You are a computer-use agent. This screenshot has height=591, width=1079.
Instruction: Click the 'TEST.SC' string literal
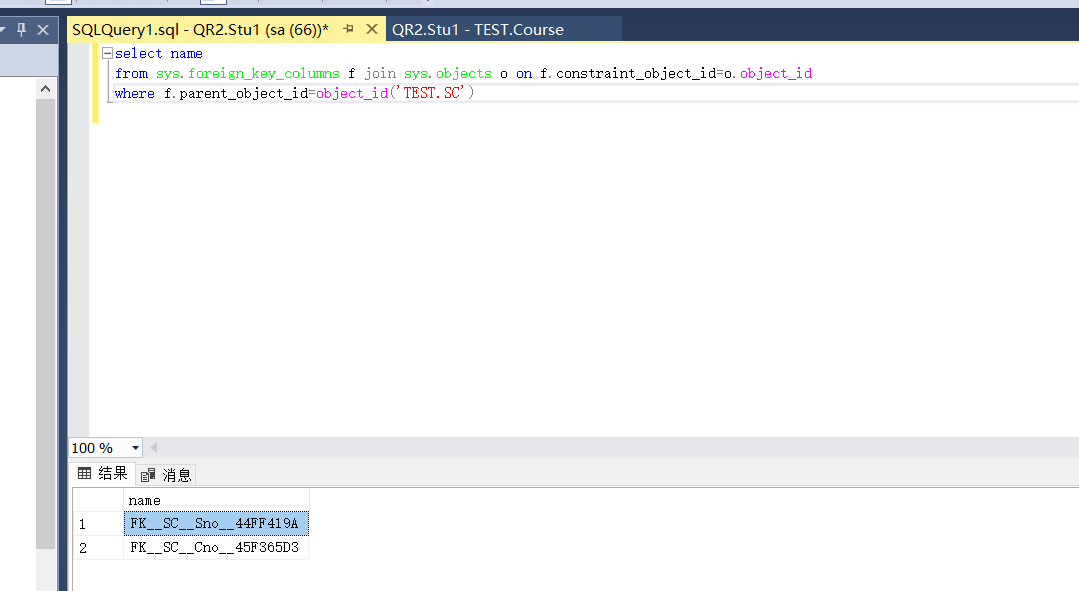pyautogui.click(x=432, y=93)
